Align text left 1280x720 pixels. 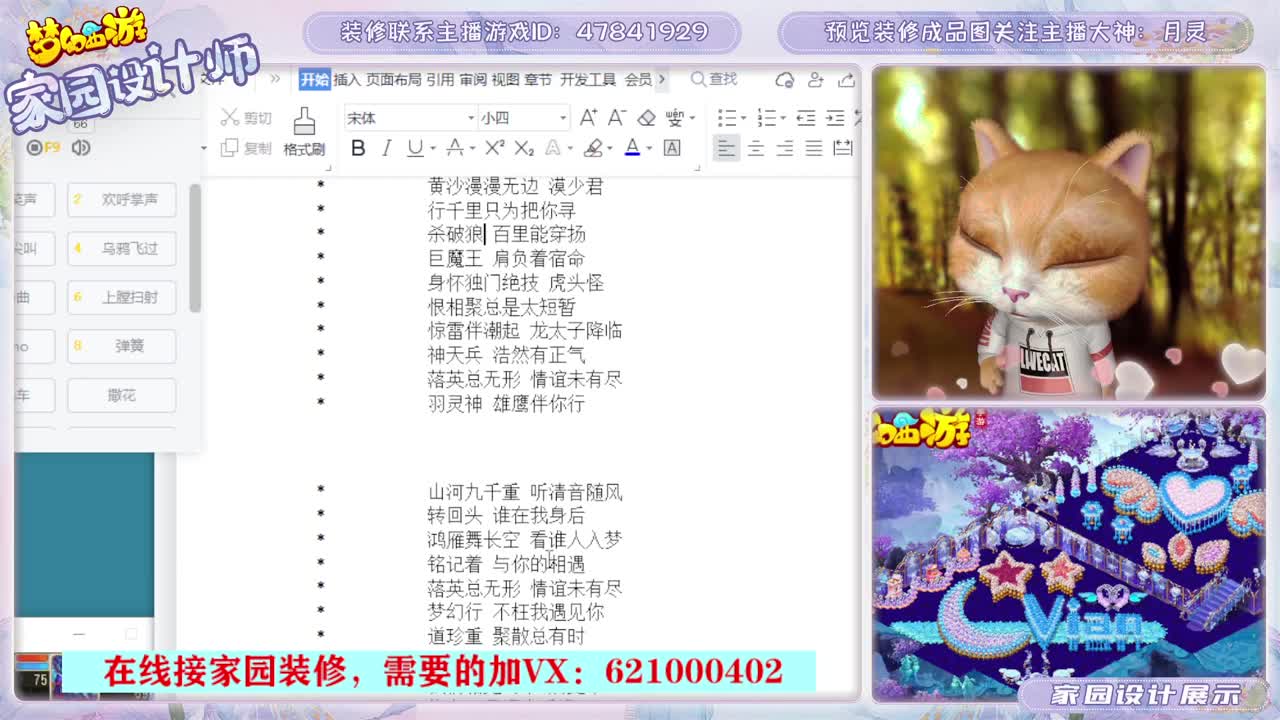pyautogui.click(x=726, y=148)
